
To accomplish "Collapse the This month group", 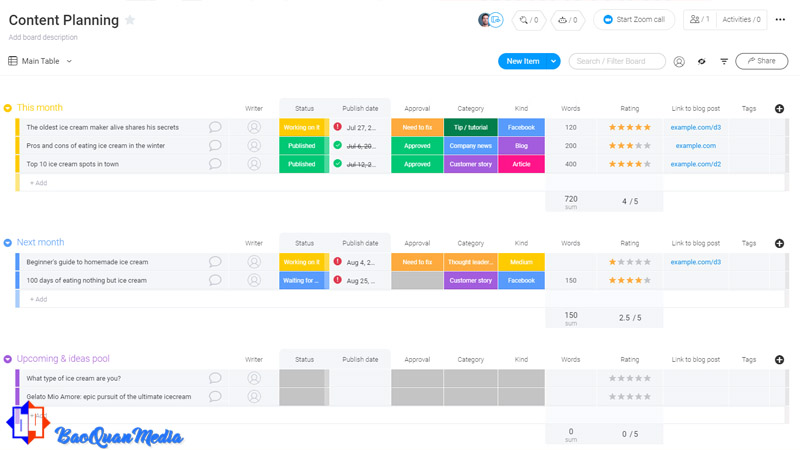I will click(8, 108).
